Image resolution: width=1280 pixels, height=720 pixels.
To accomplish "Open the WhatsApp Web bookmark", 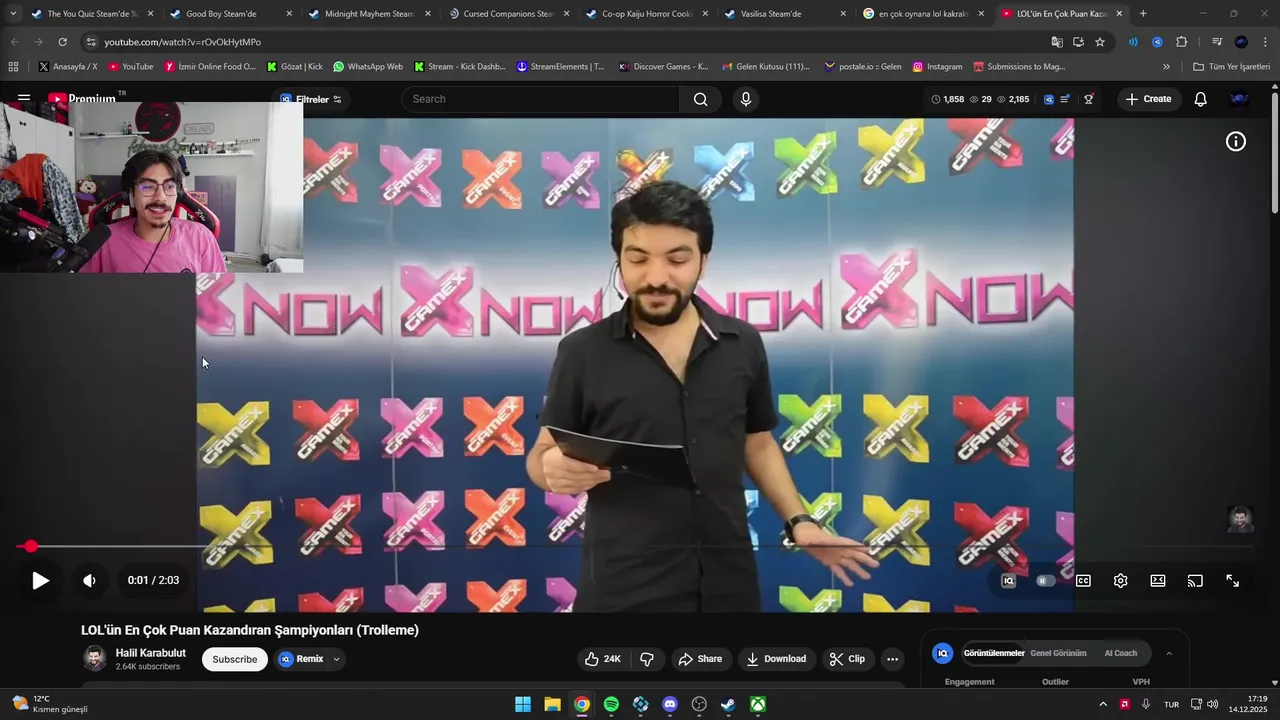I will [368, 67].
